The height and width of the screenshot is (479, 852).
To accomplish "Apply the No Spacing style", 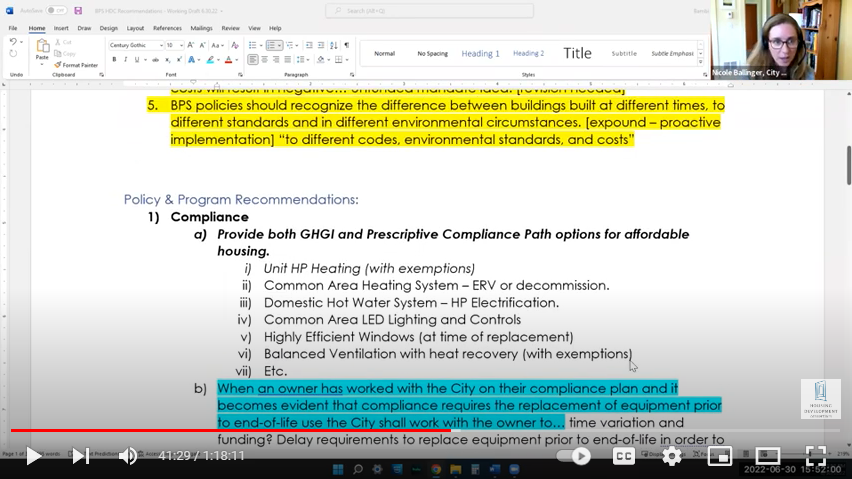I will tap(433, 53).
